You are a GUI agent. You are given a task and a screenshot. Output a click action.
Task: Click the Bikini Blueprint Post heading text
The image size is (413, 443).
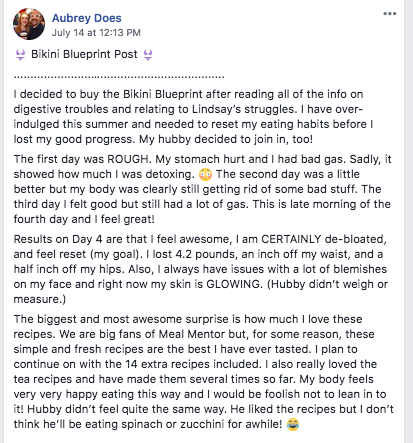[x=84, y=54]
